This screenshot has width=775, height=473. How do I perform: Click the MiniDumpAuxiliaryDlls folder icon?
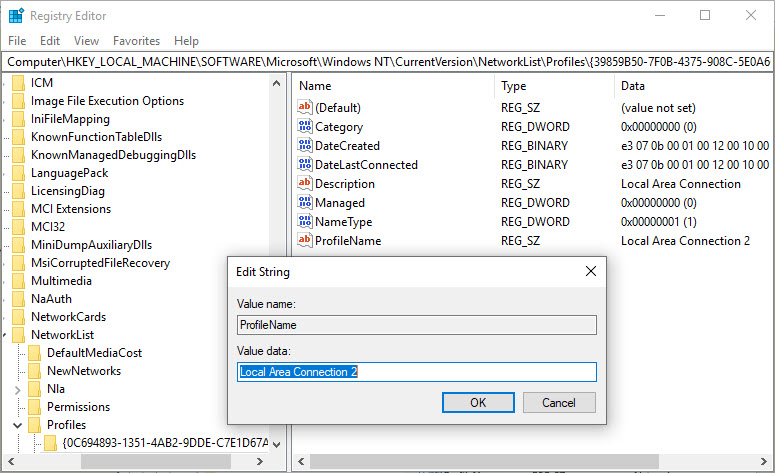[x=19, y=245]
